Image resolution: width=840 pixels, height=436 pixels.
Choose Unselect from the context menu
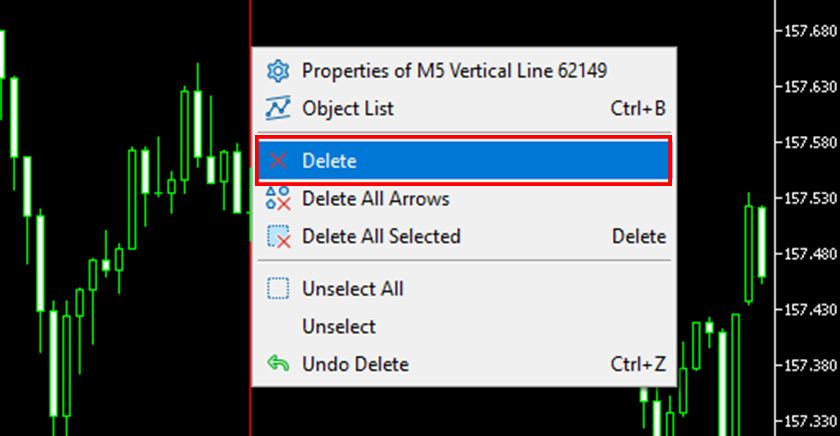(x=339, y=327)
